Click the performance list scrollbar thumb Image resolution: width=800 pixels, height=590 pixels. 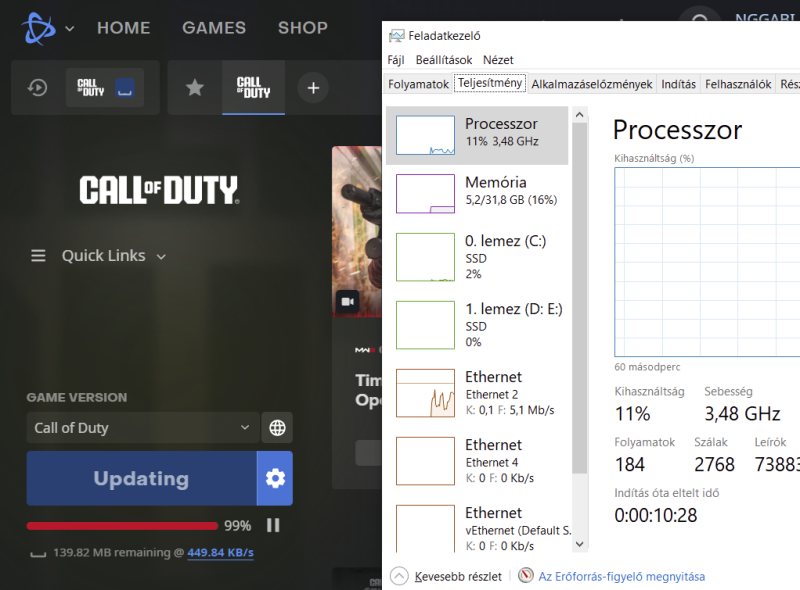(x=579, y=298)
